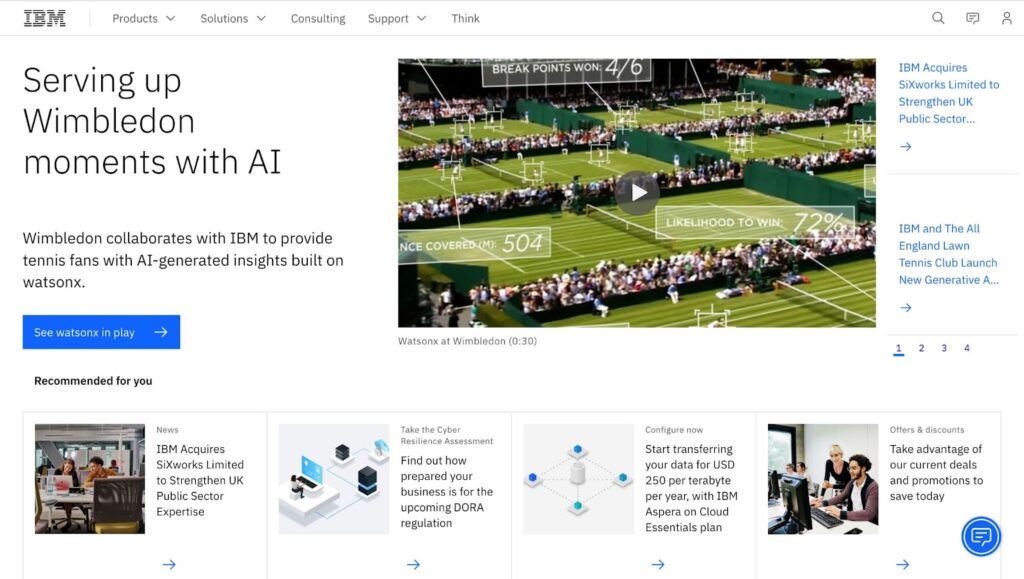Click Wimbledon collaborates with IBM paragraph

click(x=184, y=260)
